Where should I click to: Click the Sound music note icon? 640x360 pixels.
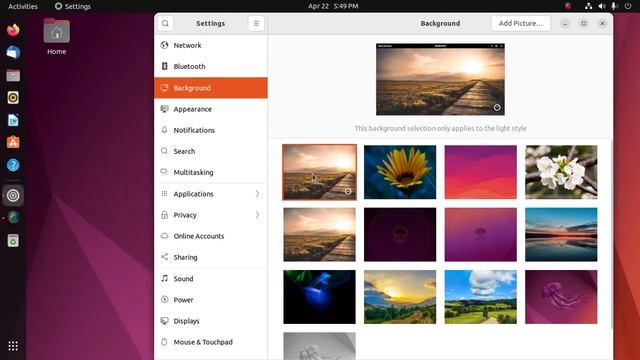coord(164,278)
